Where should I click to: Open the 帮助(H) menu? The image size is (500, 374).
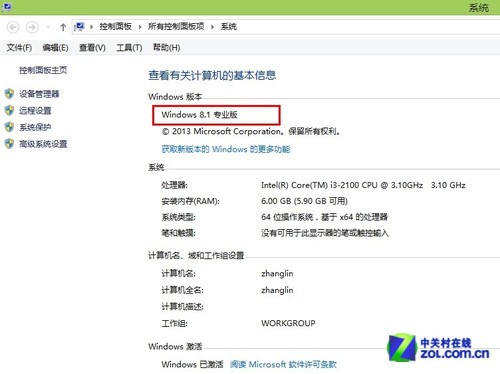[x=166, y=48]
